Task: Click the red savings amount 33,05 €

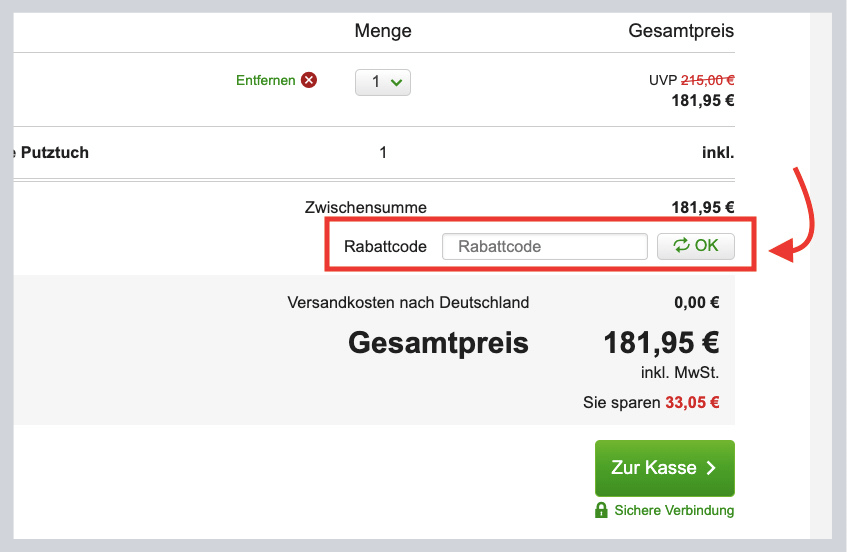Action: (692, 403)
